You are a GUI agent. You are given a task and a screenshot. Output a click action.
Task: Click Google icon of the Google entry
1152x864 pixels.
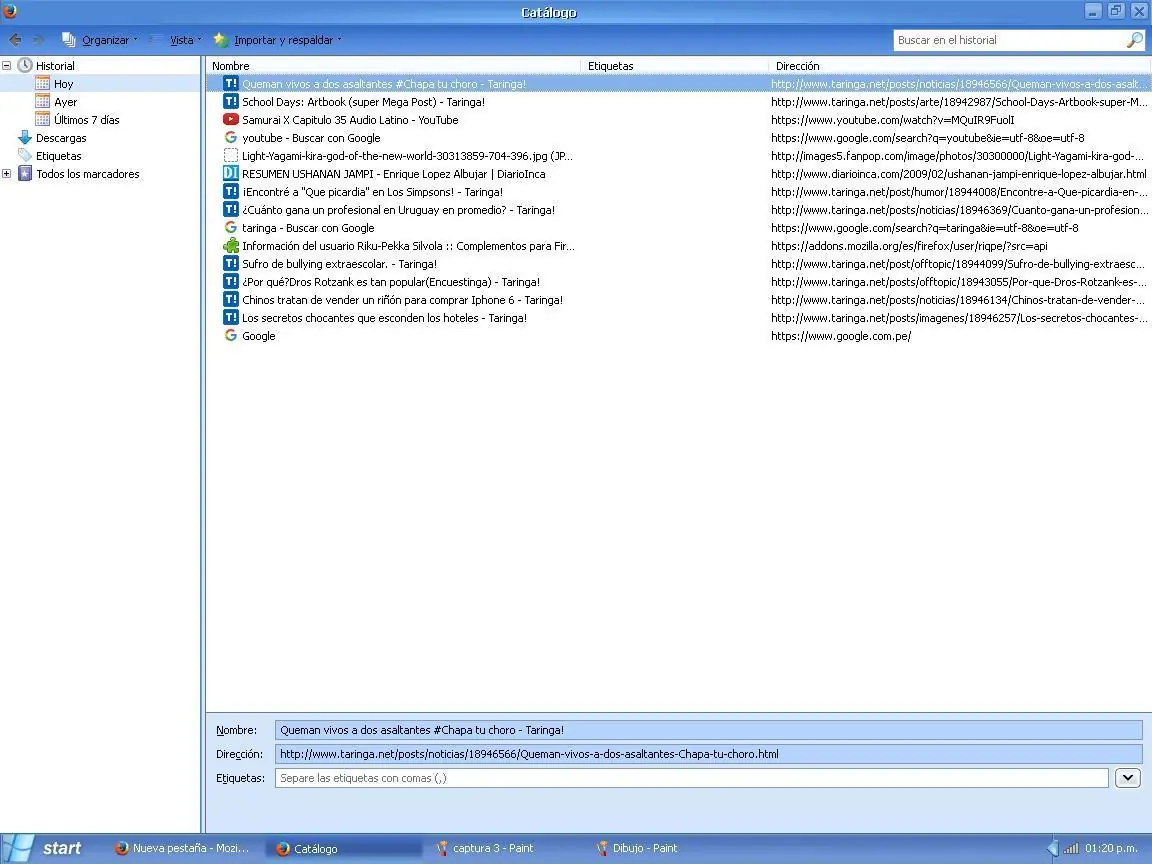231,335
